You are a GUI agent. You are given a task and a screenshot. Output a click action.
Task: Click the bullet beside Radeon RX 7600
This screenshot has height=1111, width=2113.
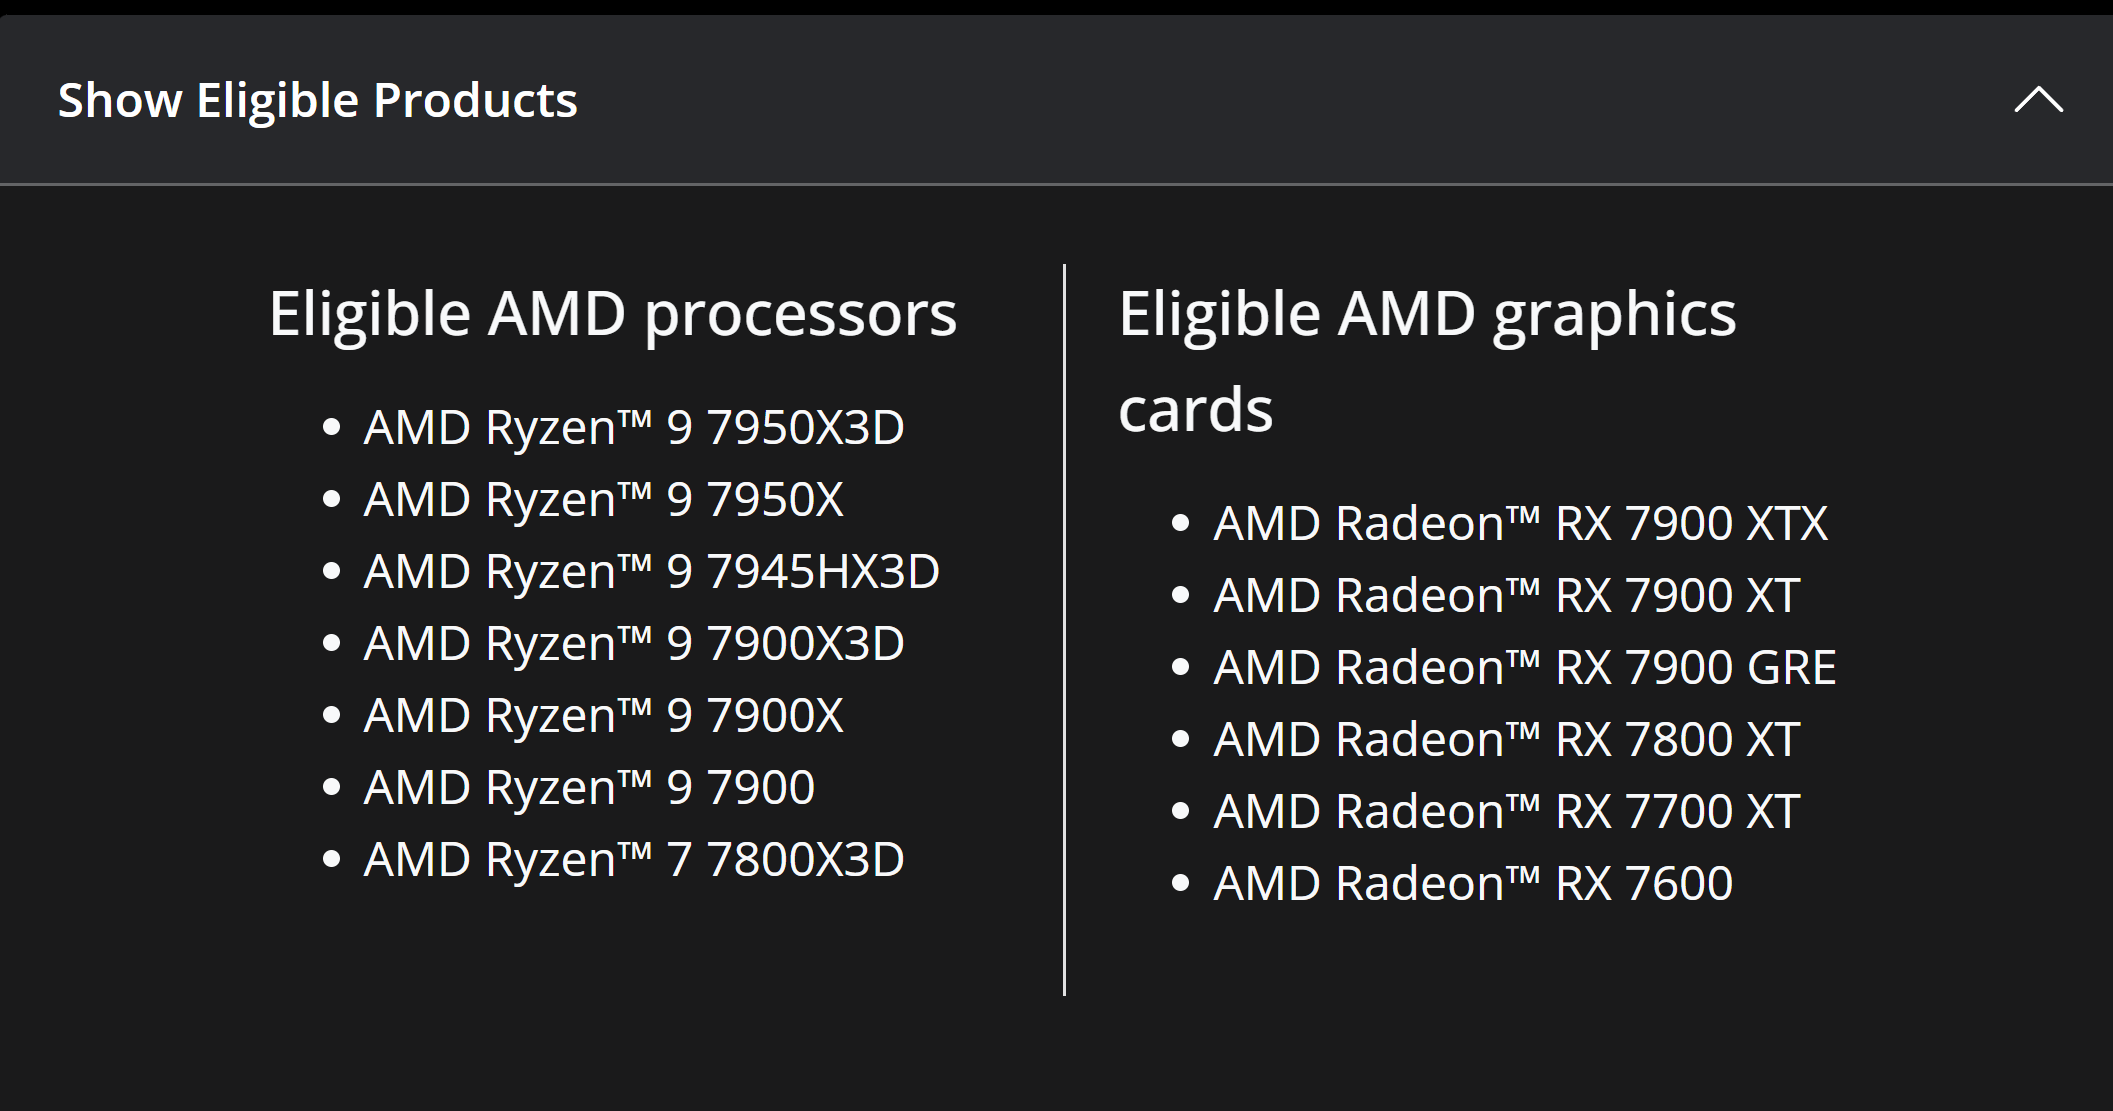point(1181,884)
